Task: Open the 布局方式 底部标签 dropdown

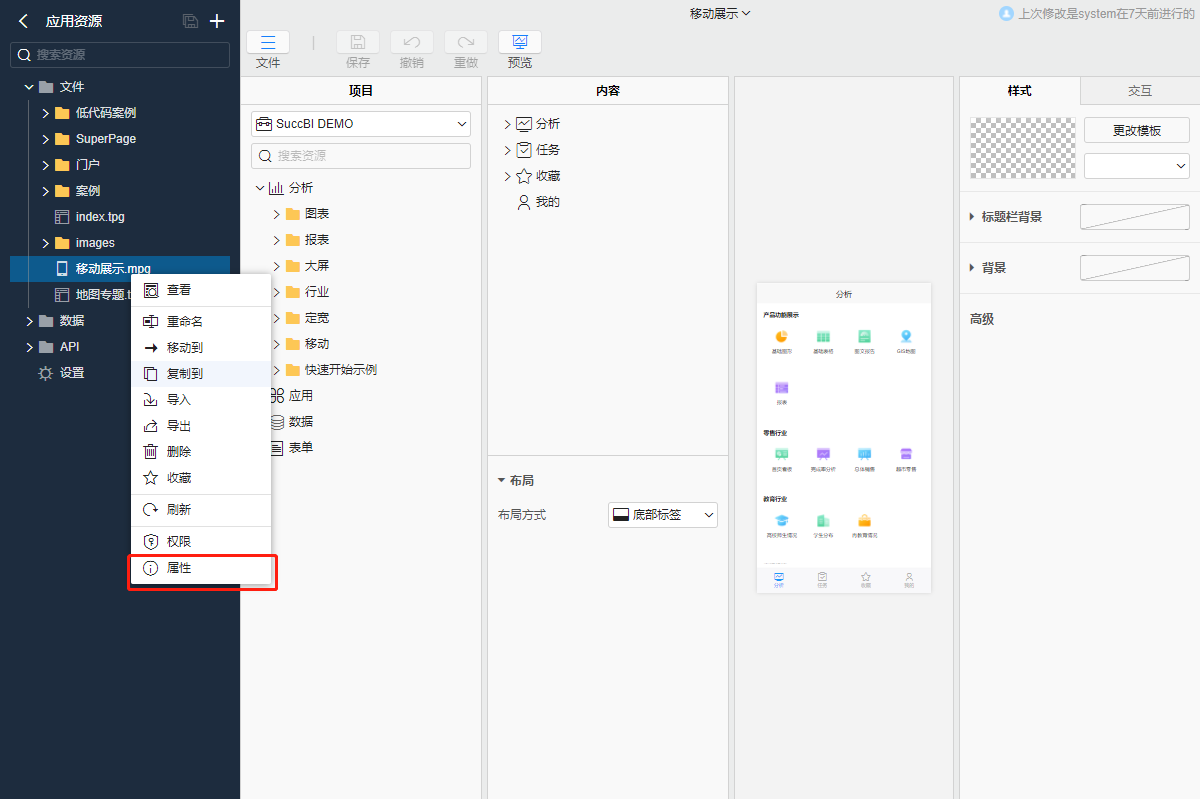Action: point(663,515)
